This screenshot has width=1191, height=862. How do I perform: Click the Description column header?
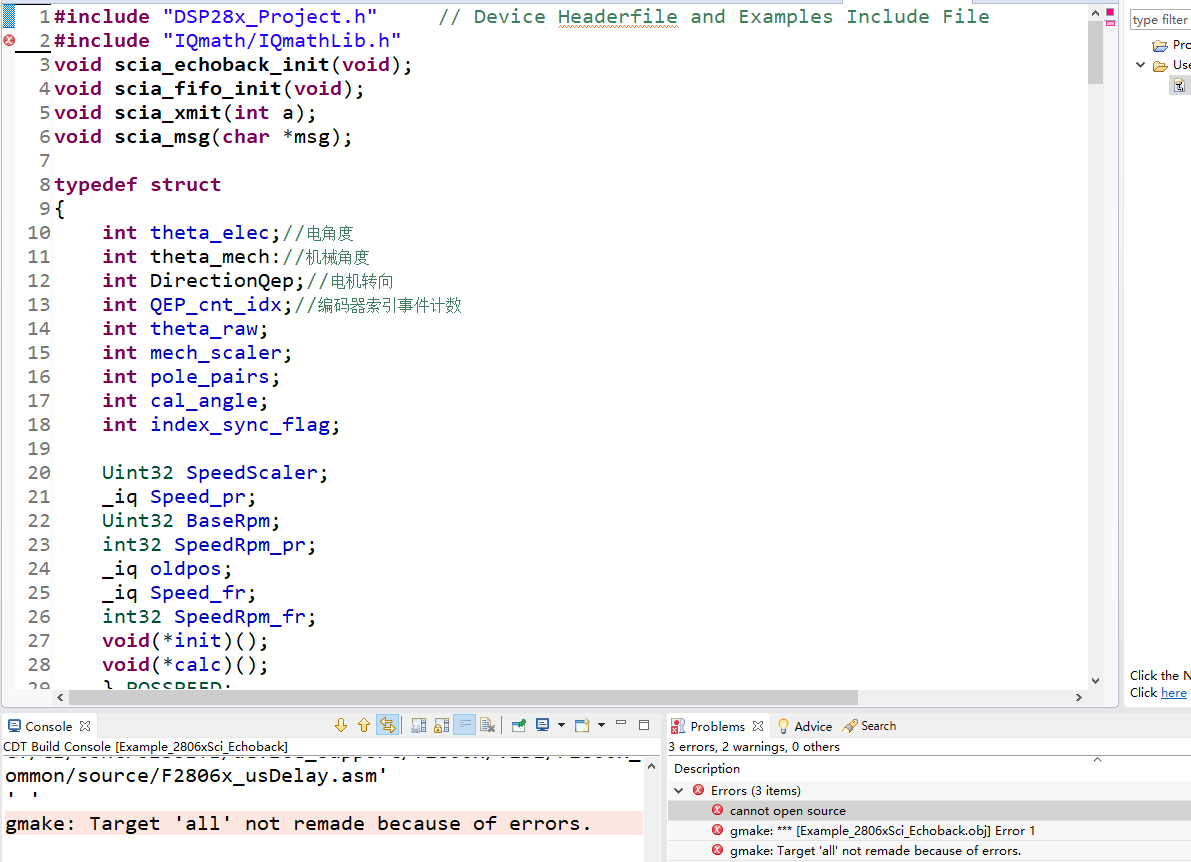706,769
